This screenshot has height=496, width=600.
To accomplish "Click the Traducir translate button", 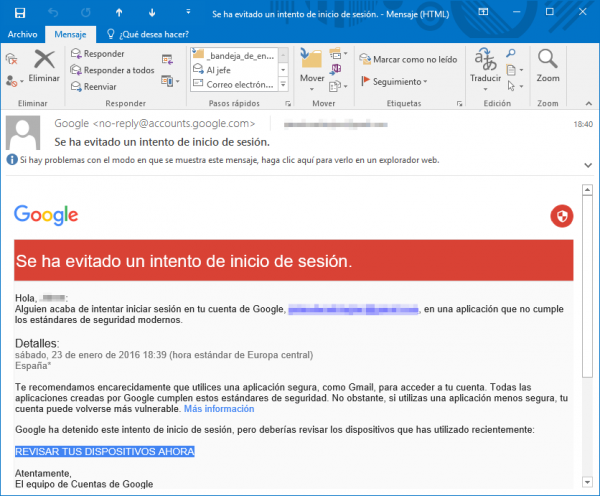I will 486,69.
